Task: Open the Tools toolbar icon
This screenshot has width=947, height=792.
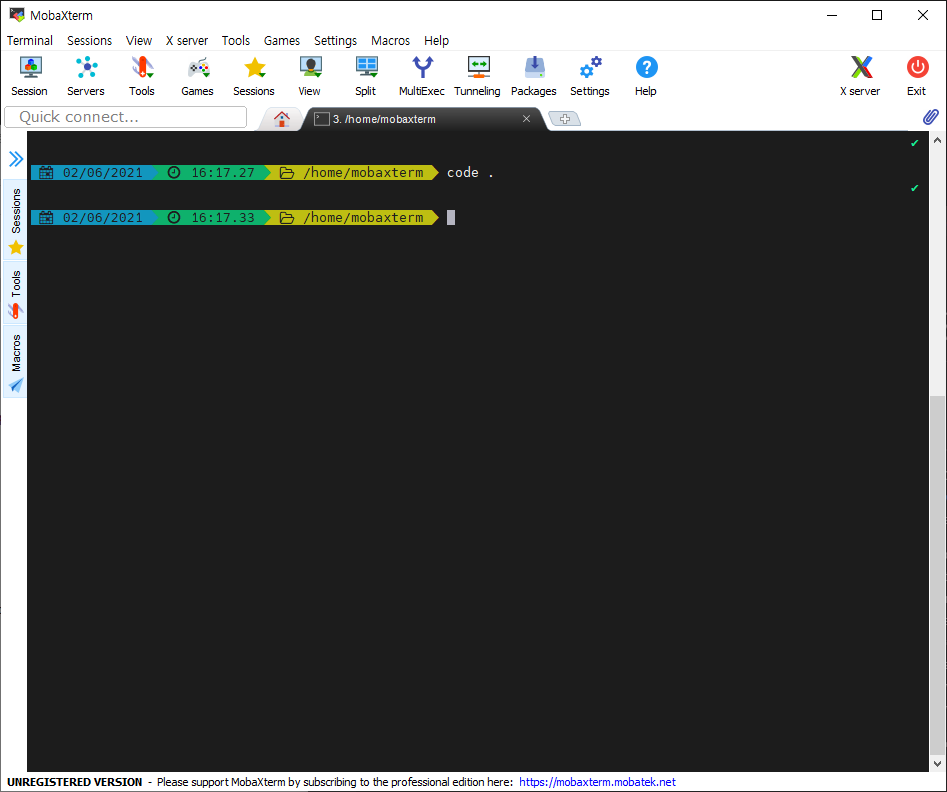Action: pyautogui.click(x=142, y=76)
